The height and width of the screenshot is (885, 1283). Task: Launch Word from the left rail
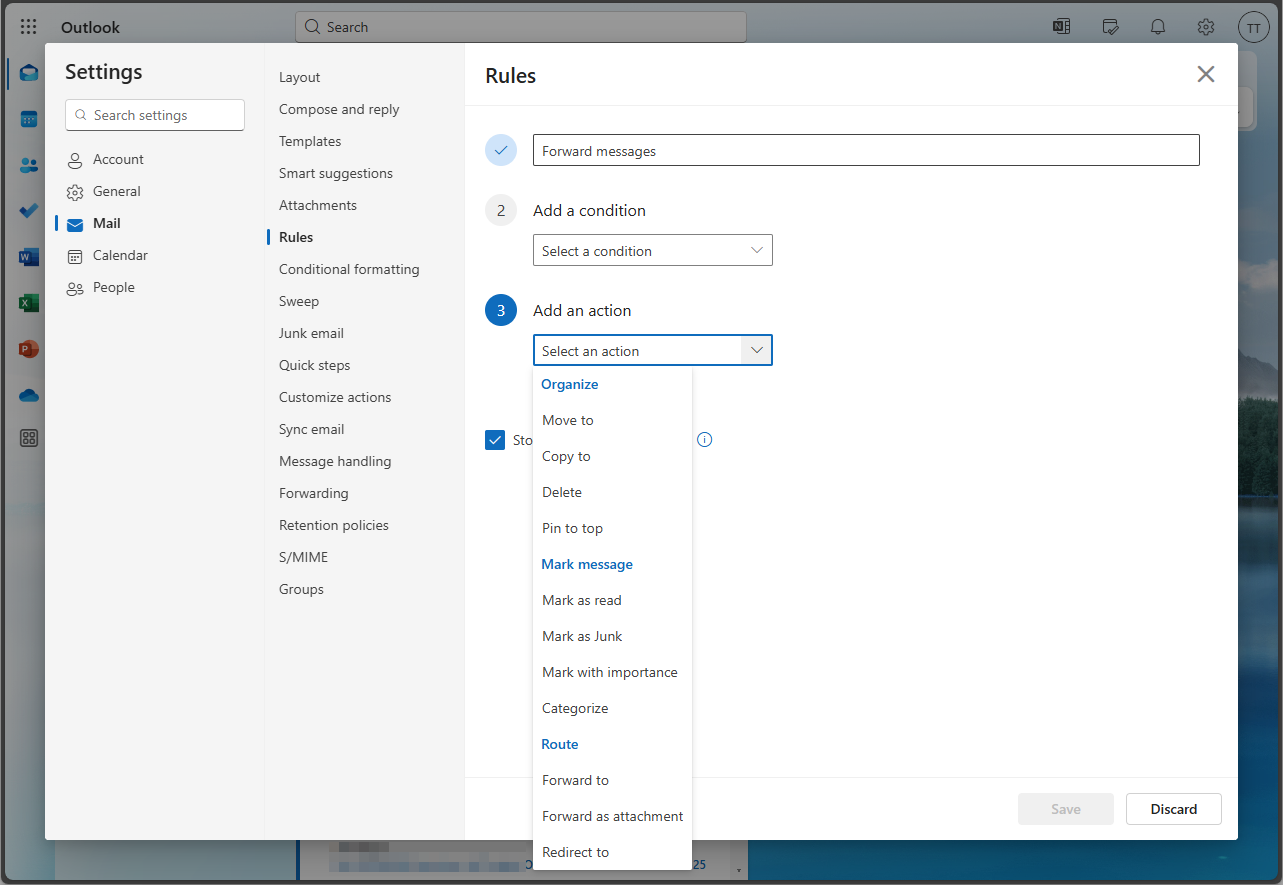[29, 257]
